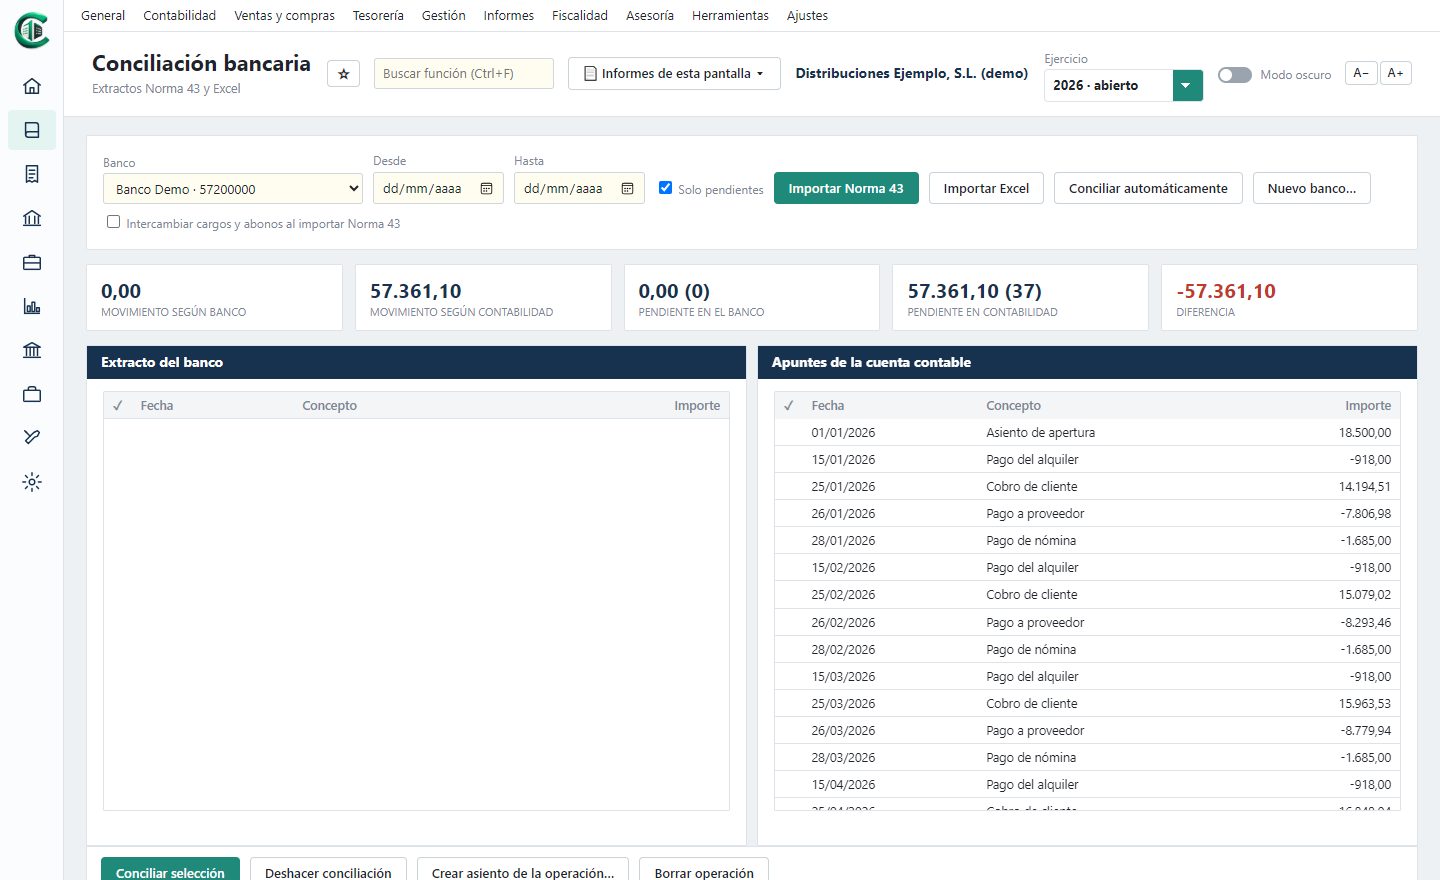
Task: Open the Tesorería menu
Action: [x=378, y=16]
